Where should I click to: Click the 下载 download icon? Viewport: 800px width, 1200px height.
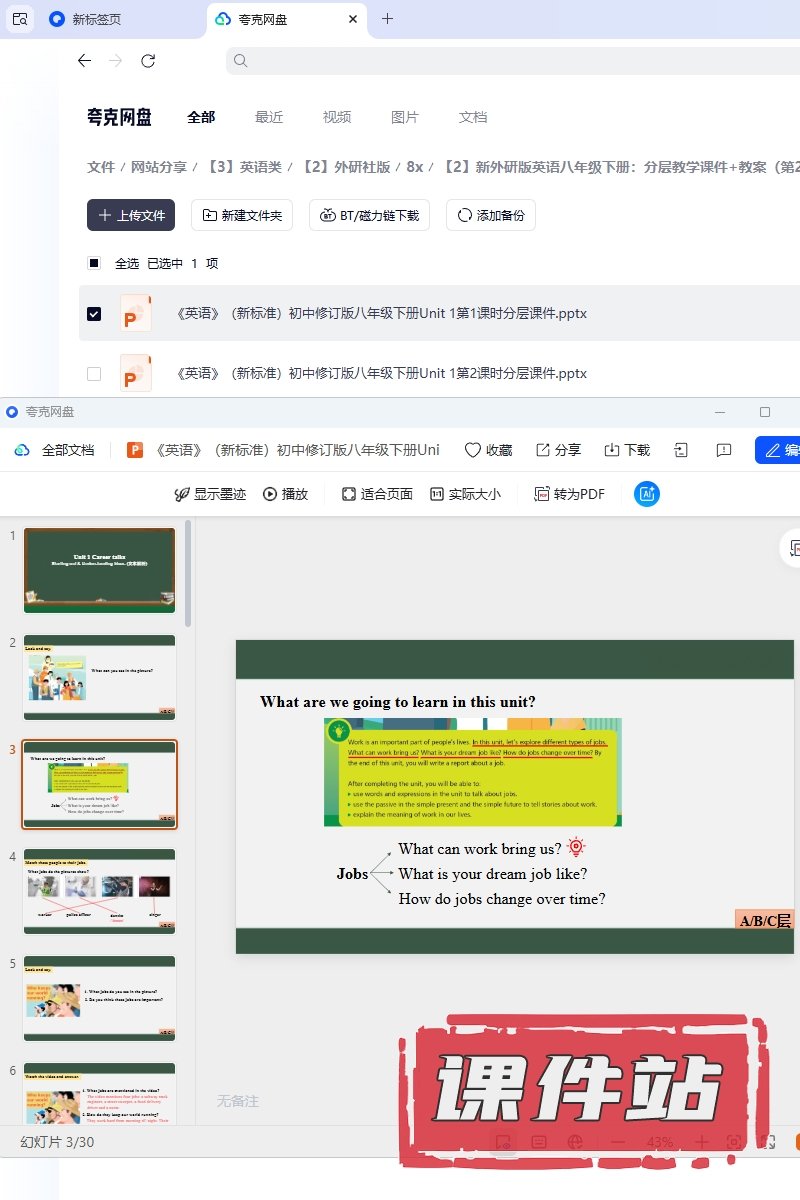[x=612, y=450]
